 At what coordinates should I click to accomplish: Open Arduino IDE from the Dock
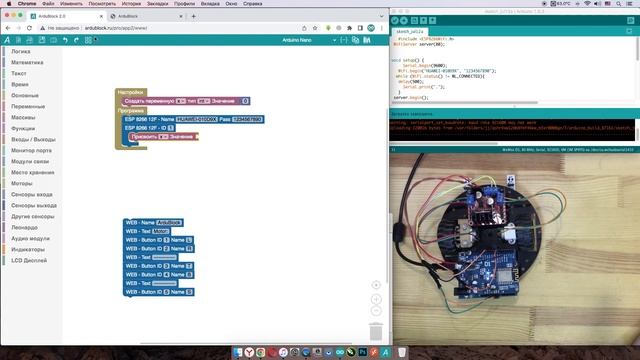pyautogui.click(x=340, y=352)
